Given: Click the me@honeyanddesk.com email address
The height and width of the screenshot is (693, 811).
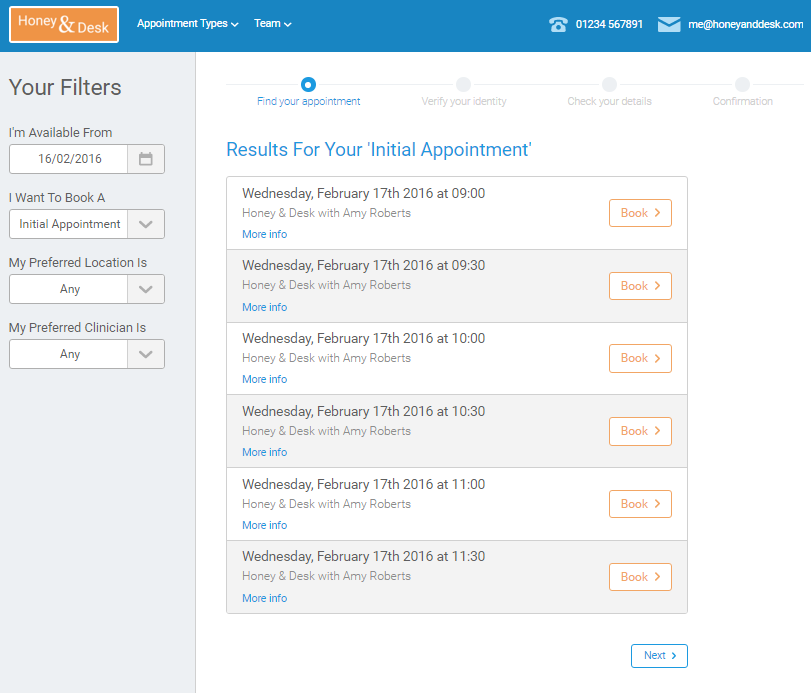Looking at the screenshot, I should pos(745,25).
